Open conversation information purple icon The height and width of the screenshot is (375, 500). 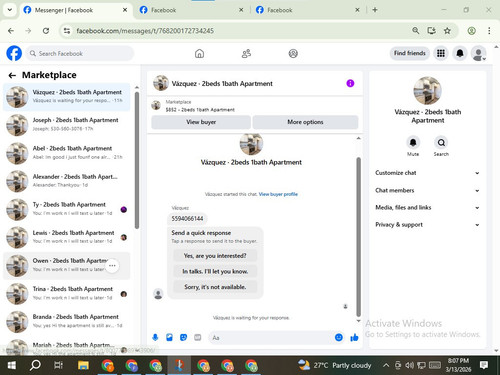[350, 83]
